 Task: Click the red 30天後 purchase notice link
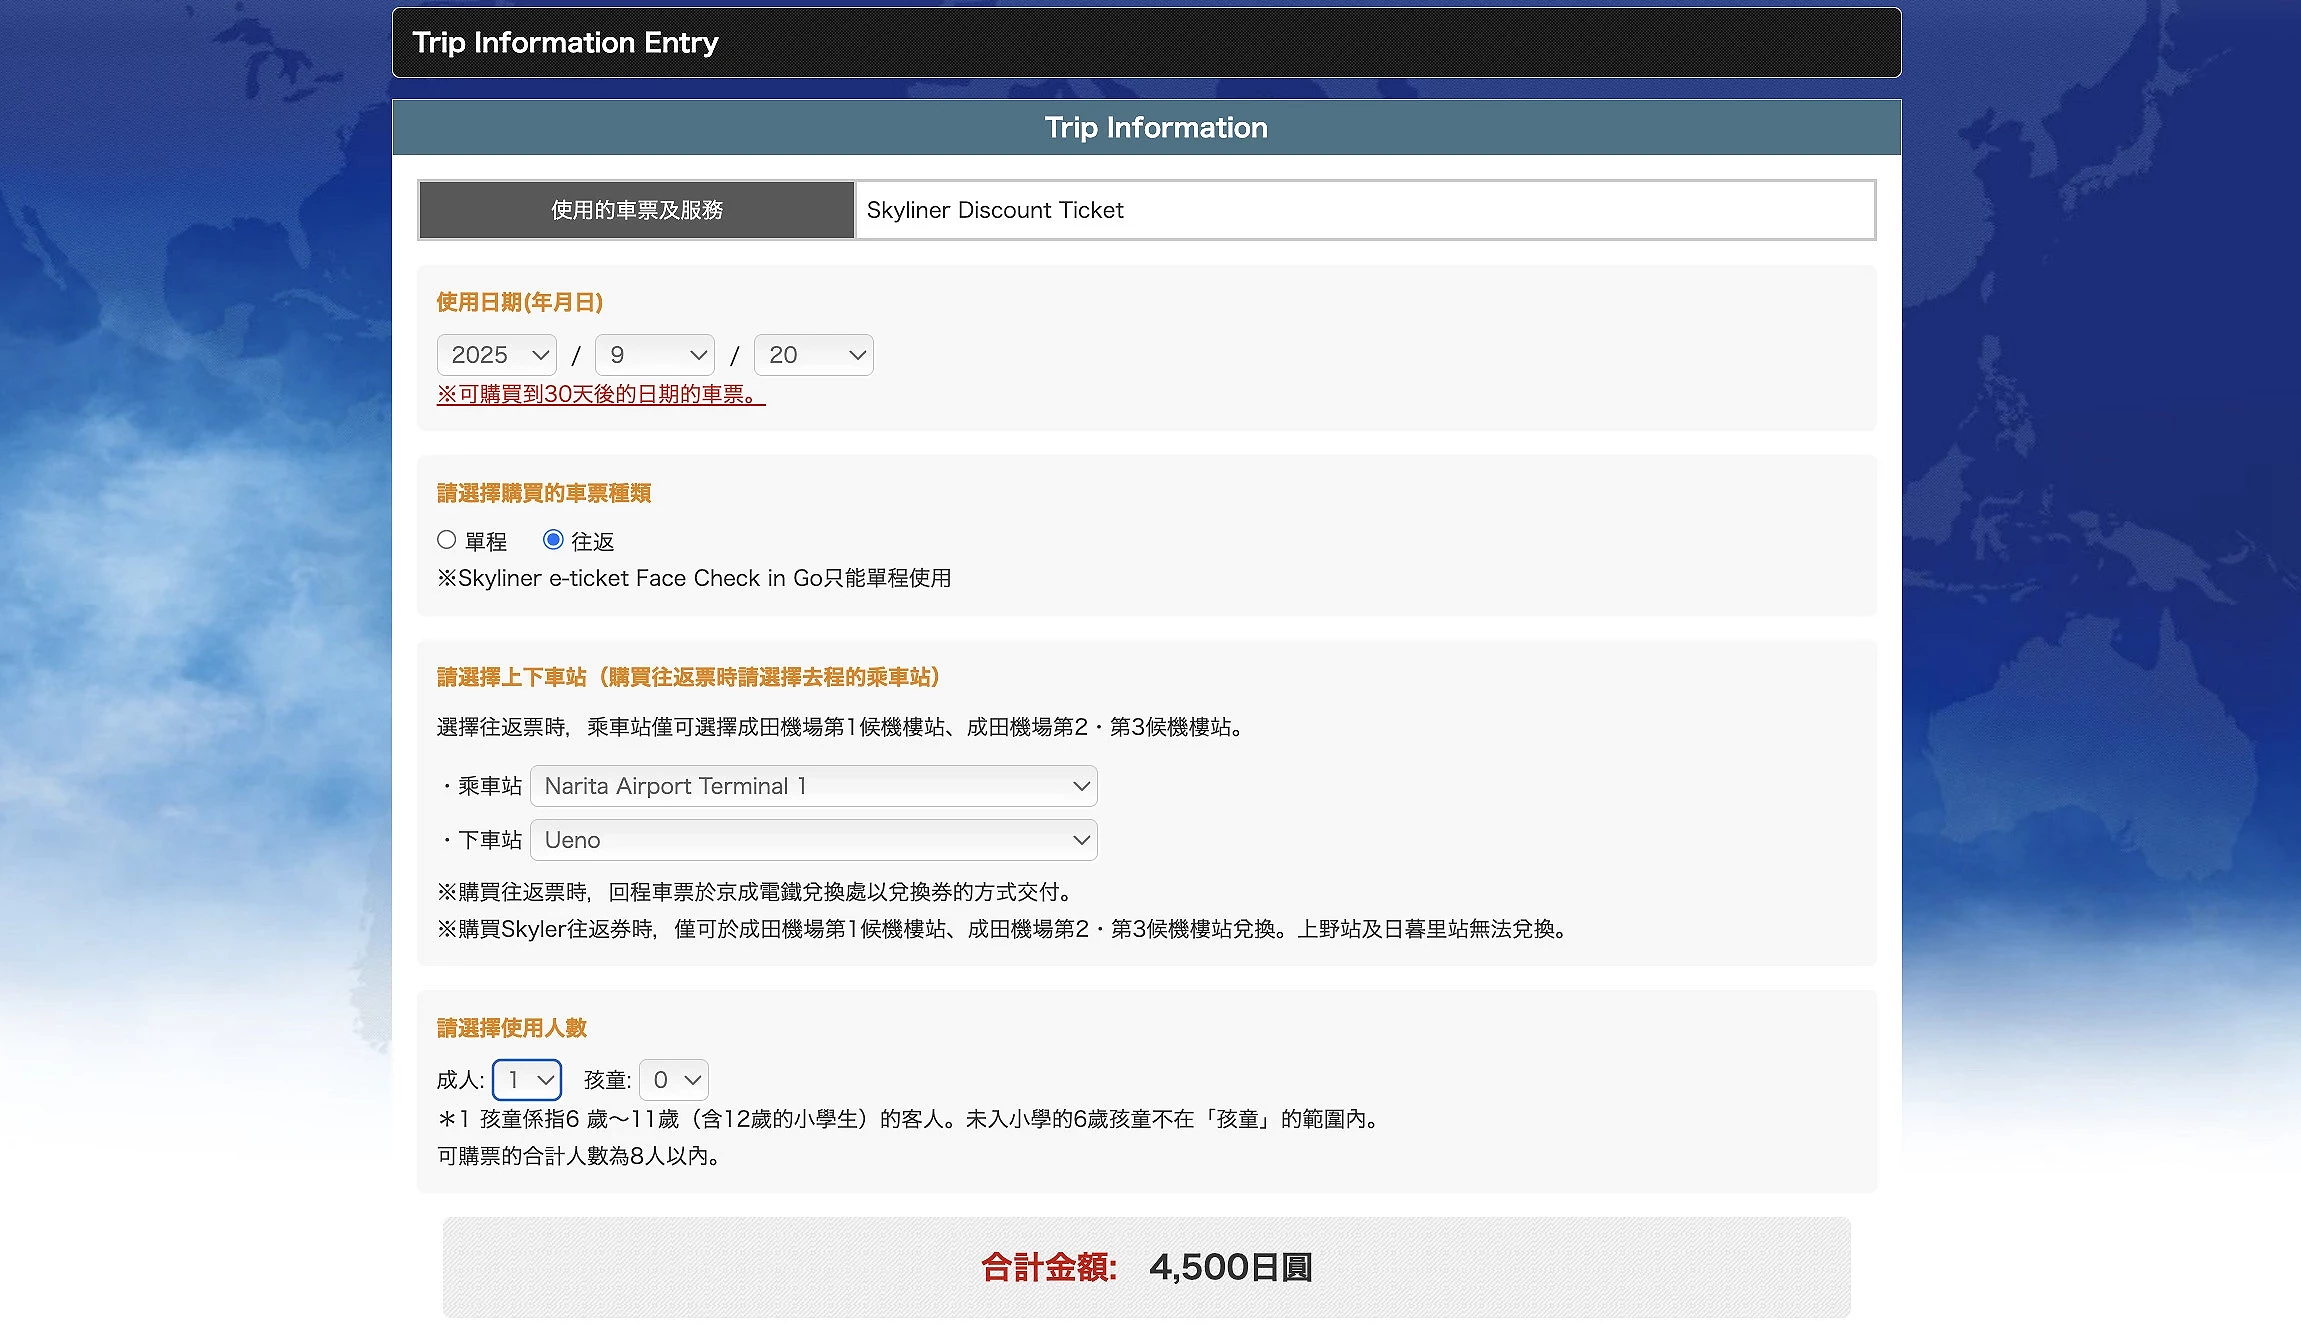tap(601, 395)
